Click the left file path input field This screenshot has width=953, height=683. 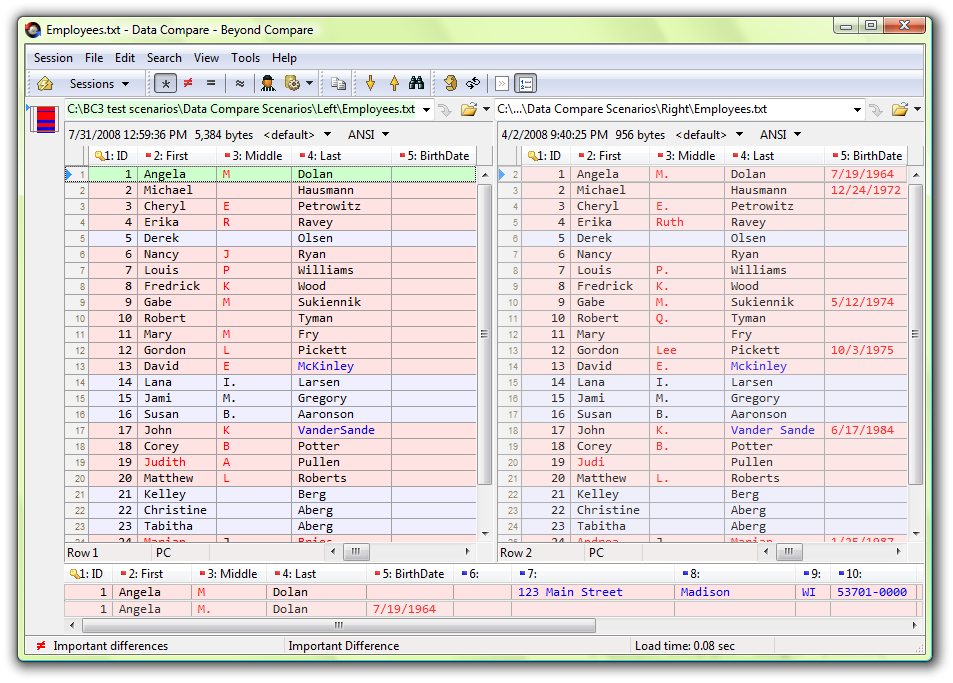click(242, 109)
